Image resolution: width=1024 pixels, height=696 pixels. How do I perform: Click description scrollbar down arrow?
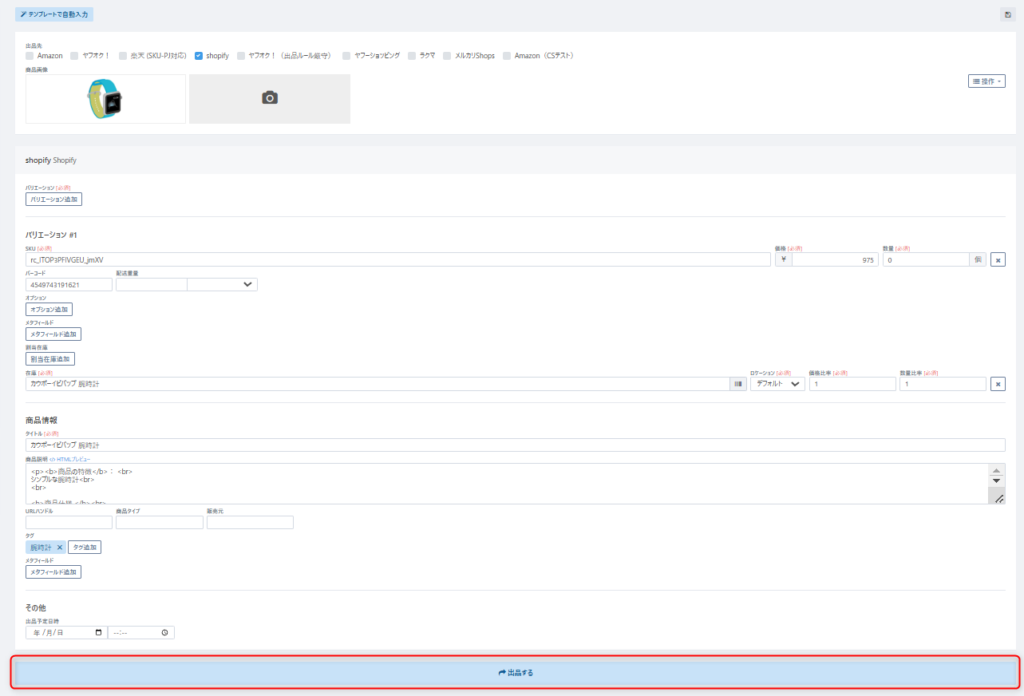997,481
